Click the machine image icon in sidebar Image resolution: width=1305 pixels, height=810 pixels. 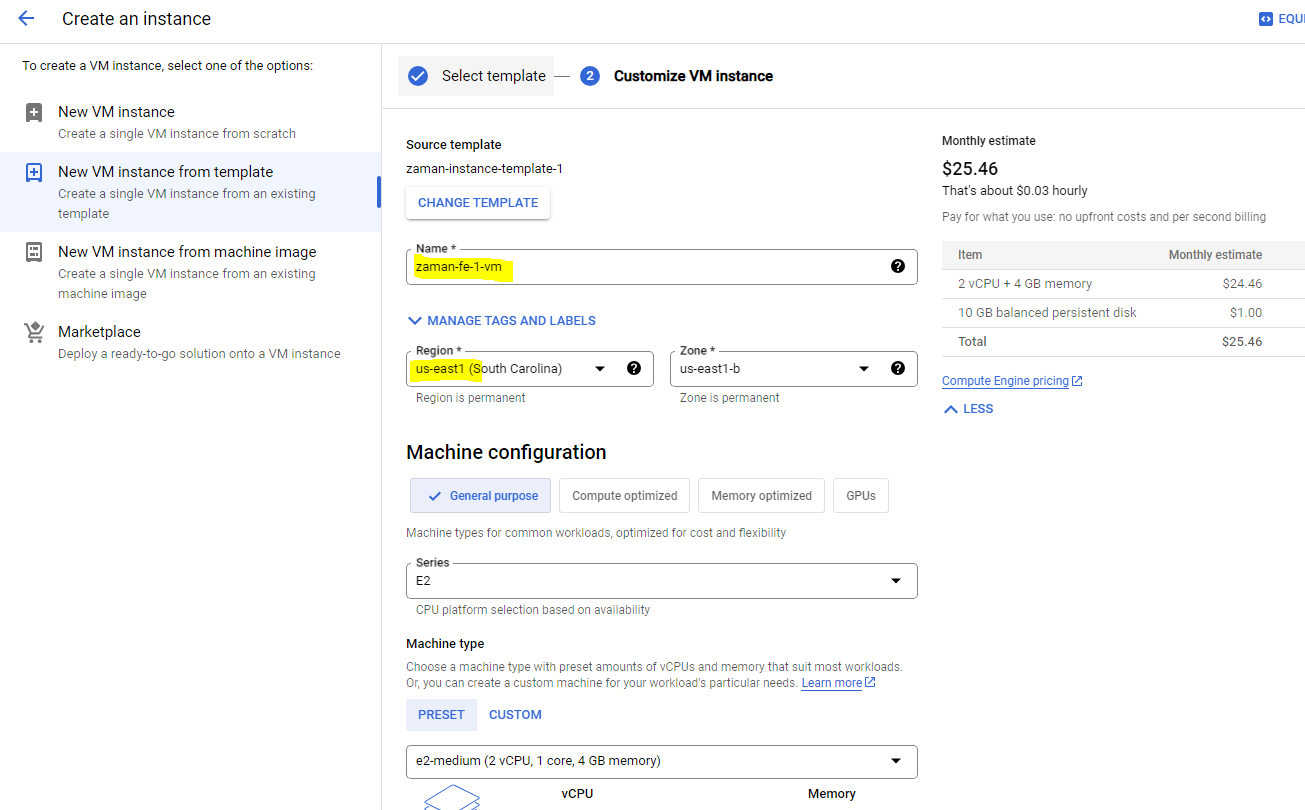[x=34, y=252]
